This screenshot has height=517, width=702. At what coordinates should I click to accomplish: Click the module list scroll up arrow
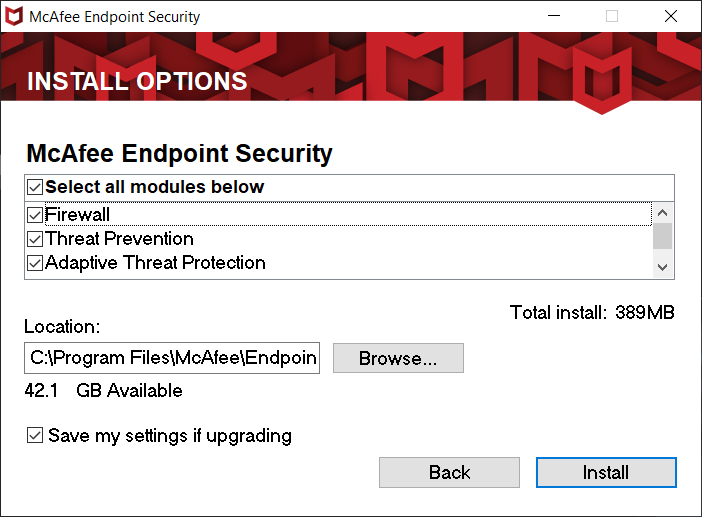[x=662, y=213]
